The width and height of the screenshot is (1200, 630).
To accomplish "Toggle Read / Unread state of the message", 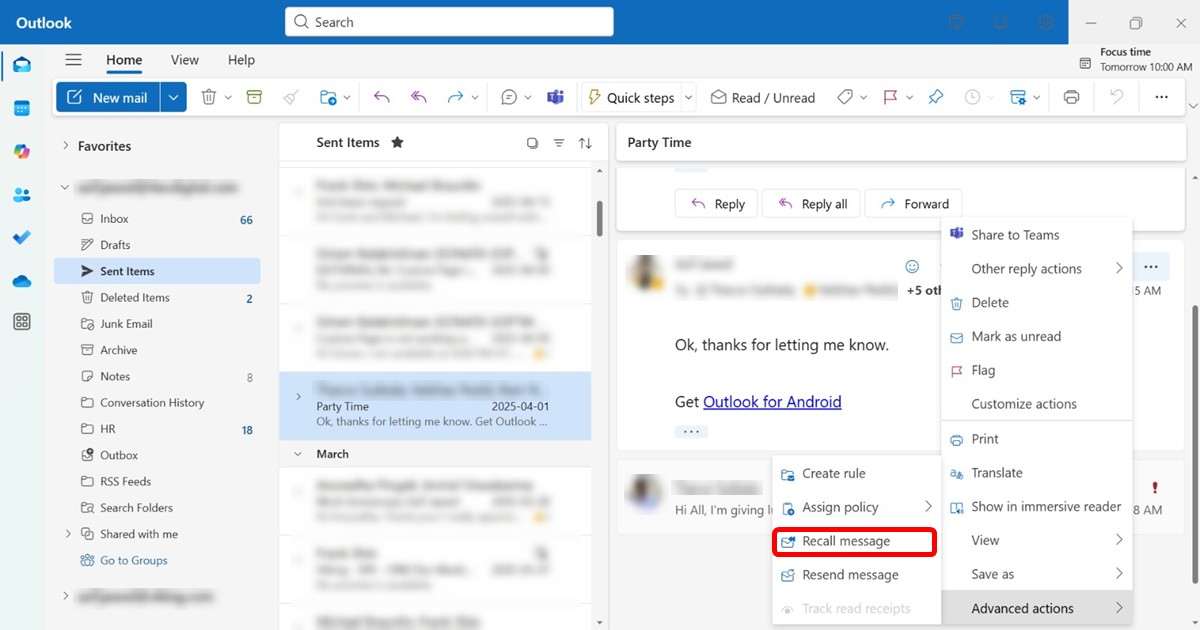I will point(763,96).
